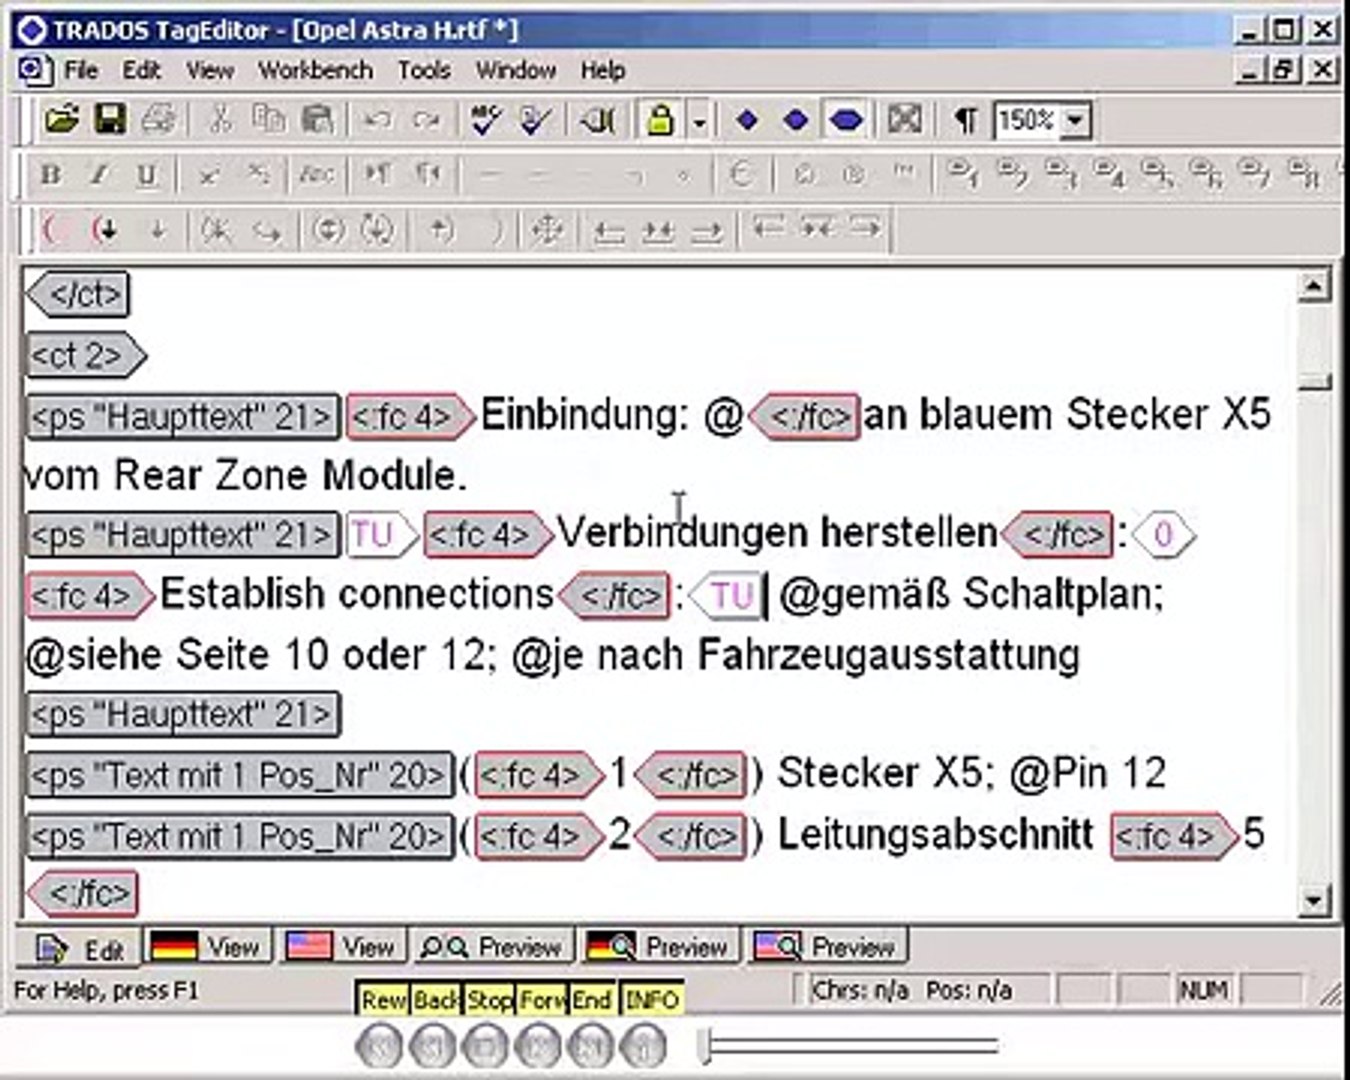Click the red Open/Get bracket-with-arrow icon
1350x1080 pixels.
pos(105,230)
